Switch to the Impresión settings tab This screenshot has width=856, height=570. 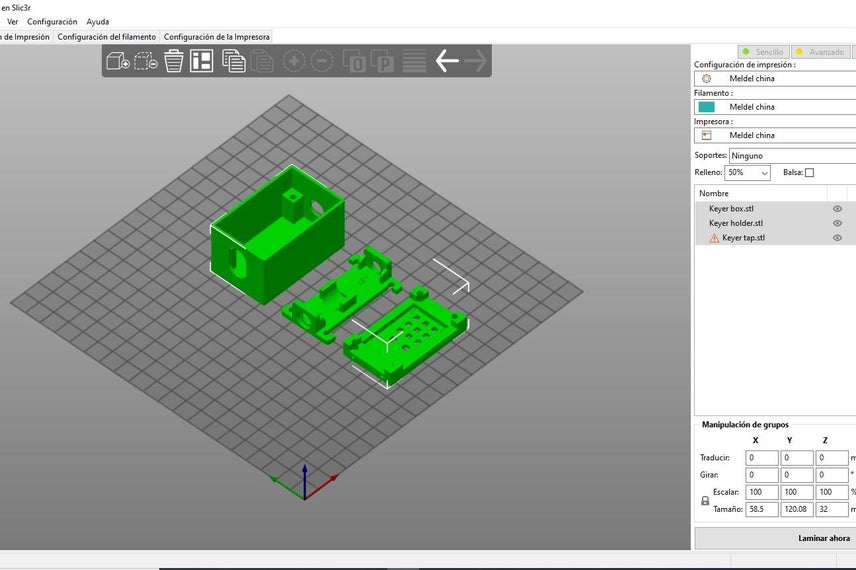tap(26, 37)
